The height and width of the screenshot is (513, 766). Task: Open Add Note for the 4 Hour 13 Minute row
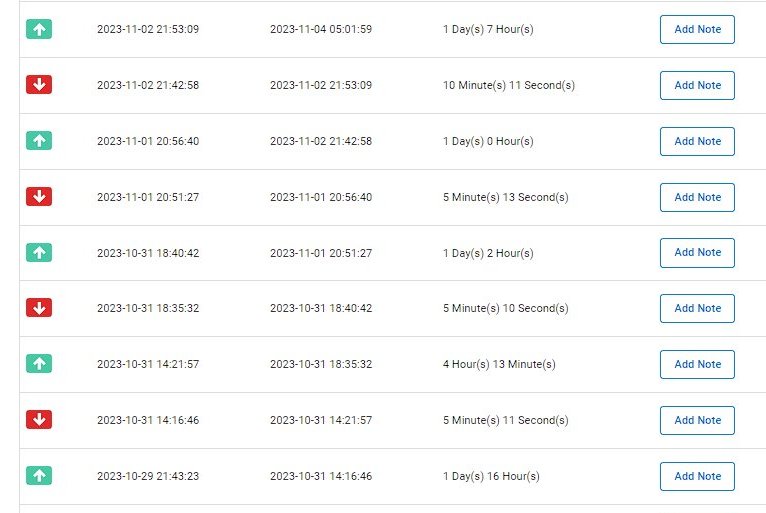click(697, 364)
